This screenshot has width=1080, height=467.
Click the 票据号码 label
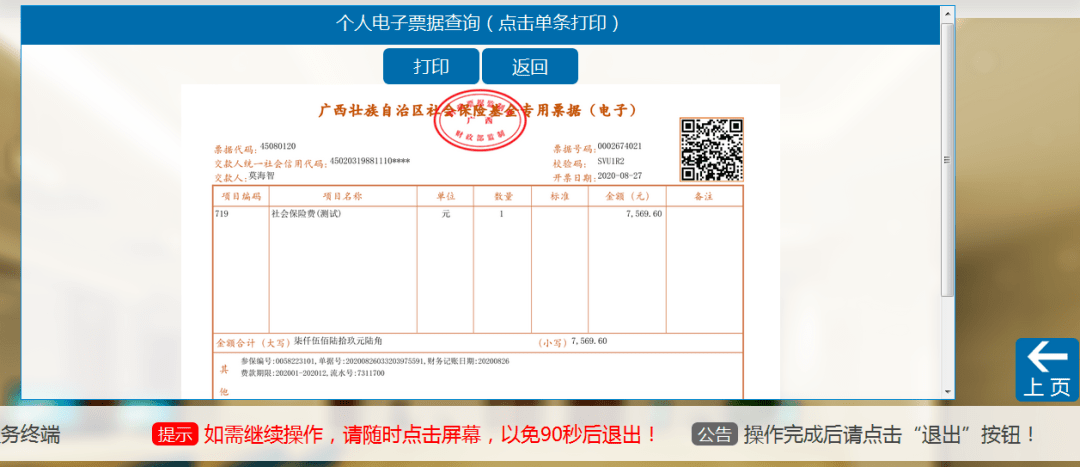(x=574, y=147)
